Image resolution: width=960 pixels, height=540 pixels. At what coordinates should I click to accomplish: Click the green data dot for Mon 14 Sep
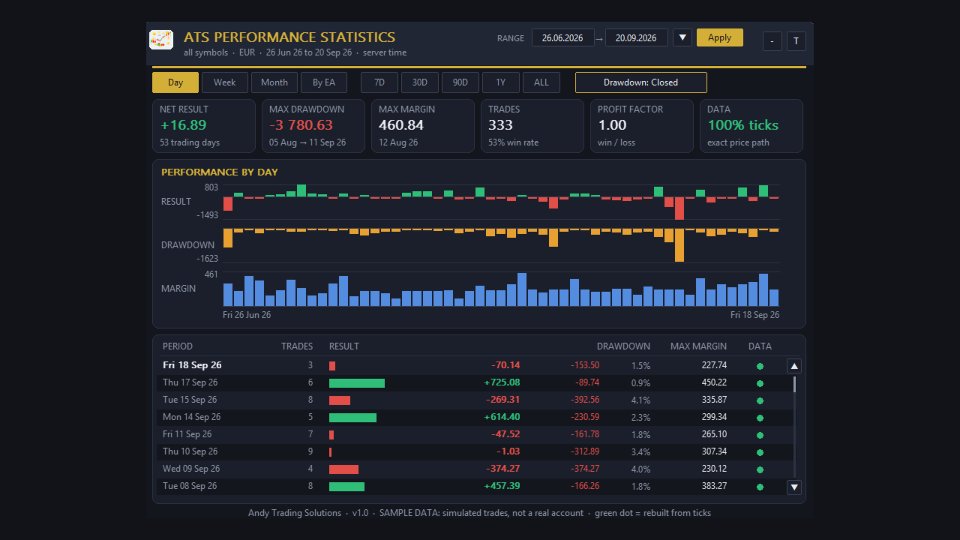click(760, 418)
